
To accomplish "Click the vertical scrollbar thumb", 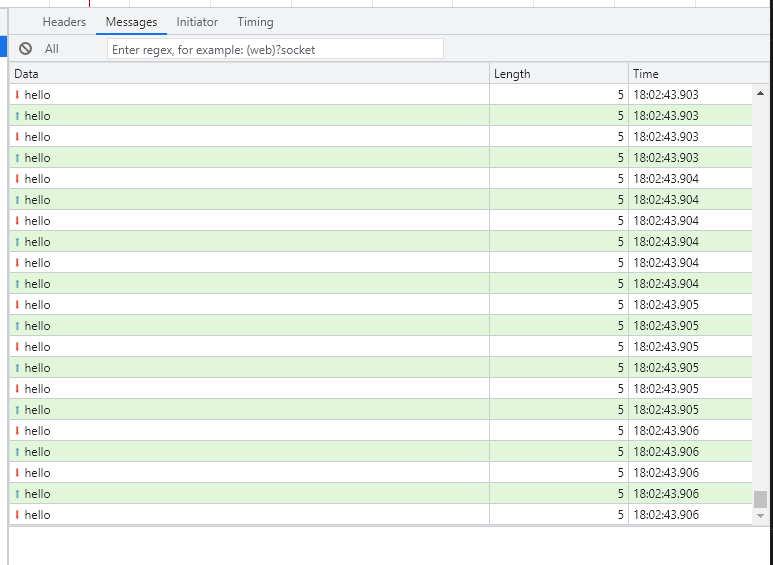I will tap(760, 499).
